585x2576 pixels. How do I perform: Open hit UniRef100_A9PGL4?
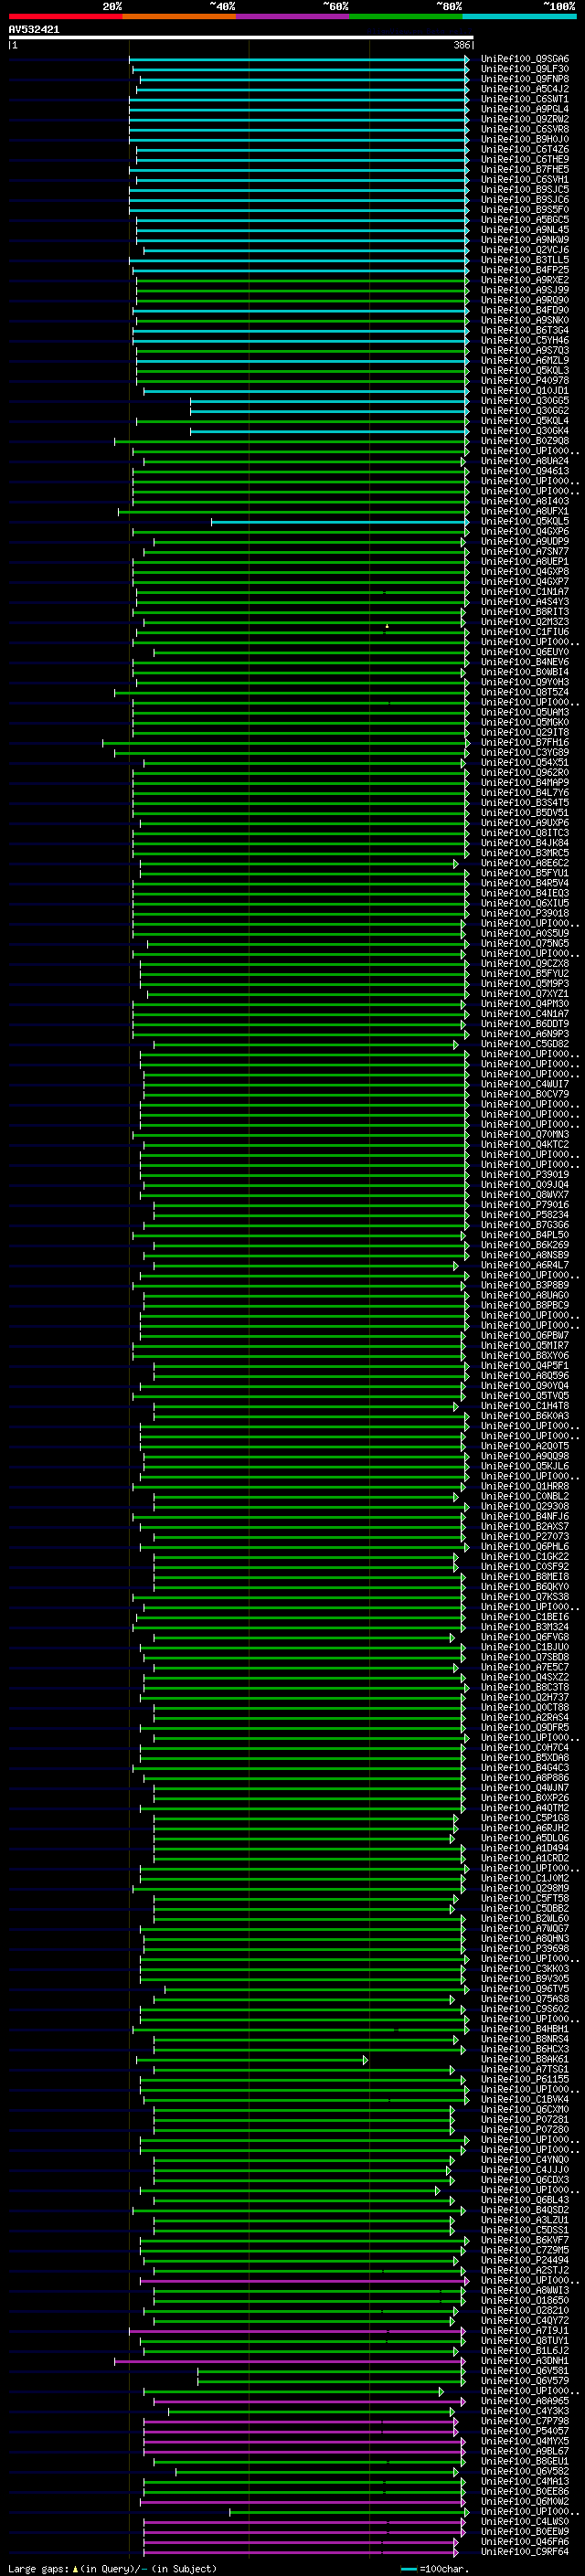click(525, 109)
